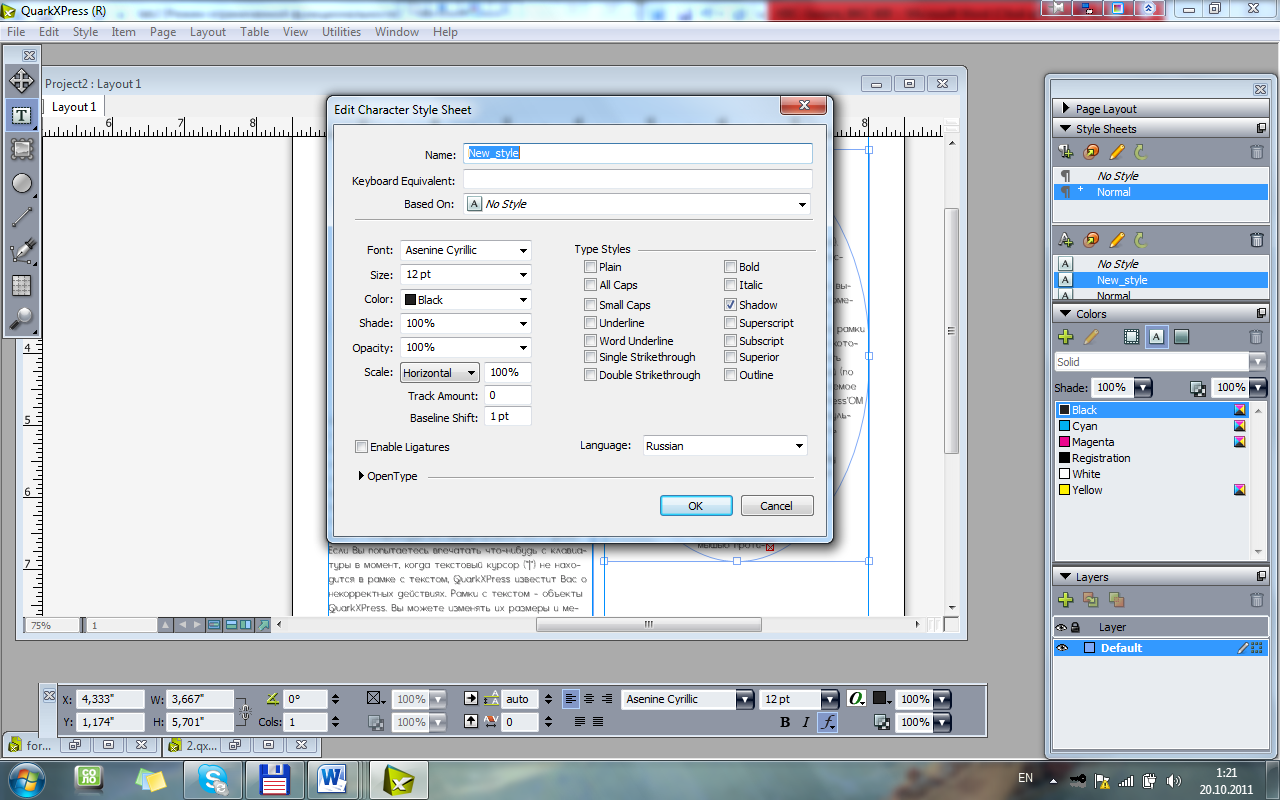
Task: Select the Item (move) tool in toolbox
Action: 21,81
